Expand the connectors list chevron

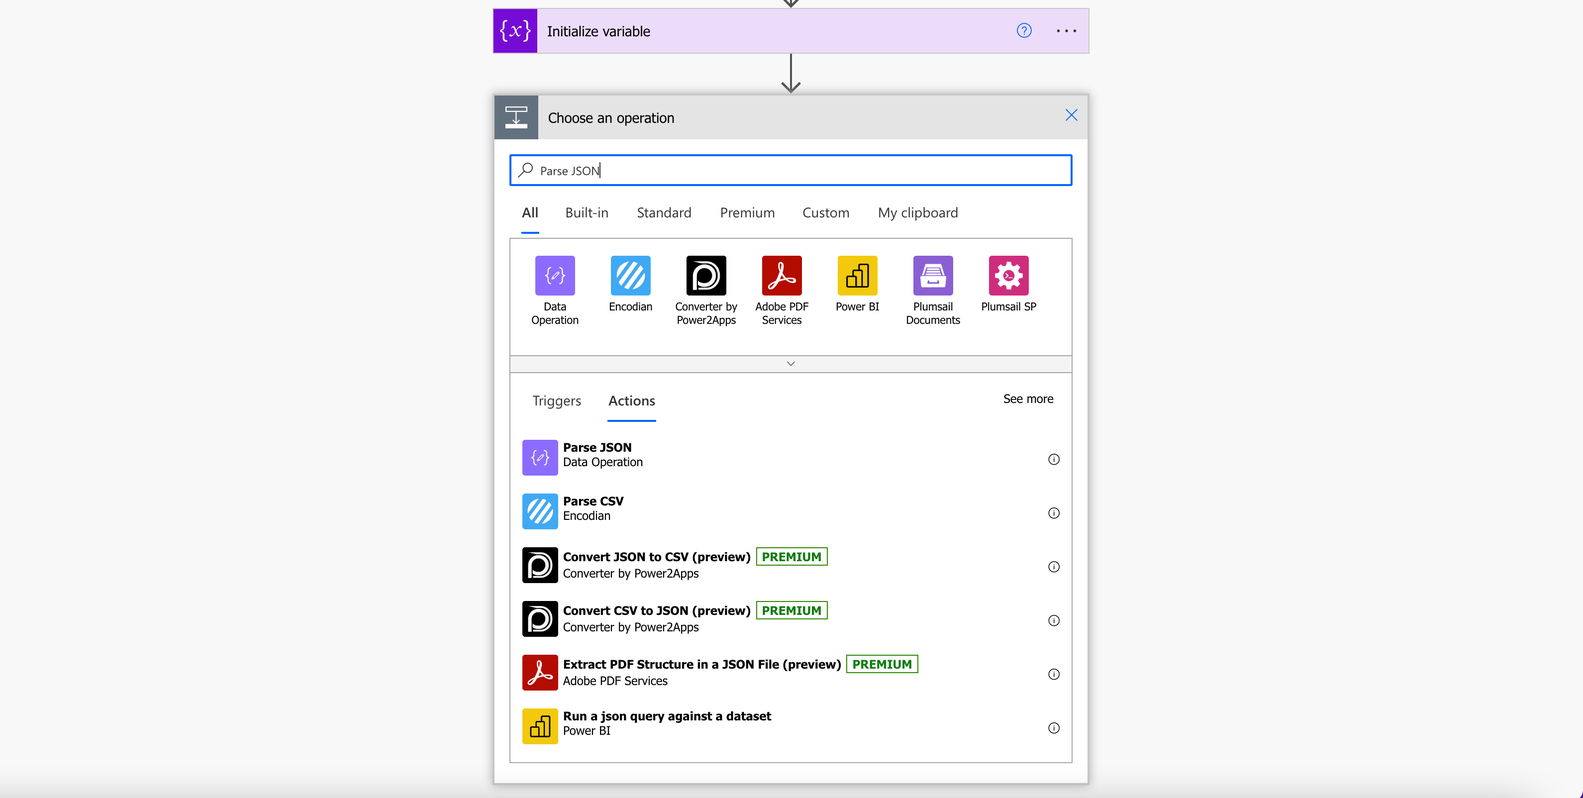pos(791,364)
